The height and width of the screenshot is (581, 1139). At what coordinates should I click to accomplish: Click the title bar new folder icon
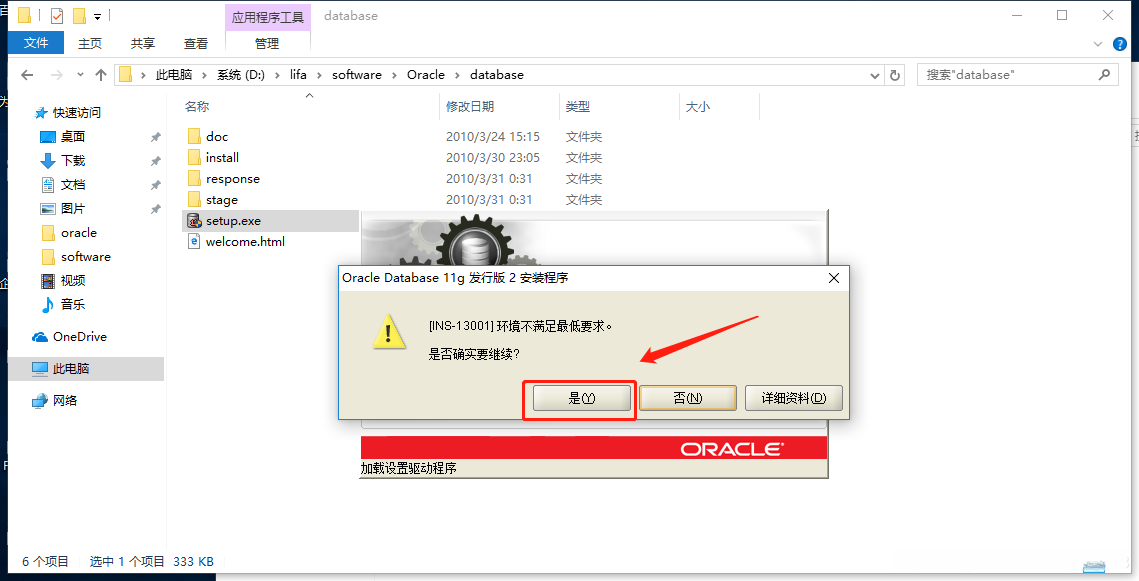tap(79, 15)
